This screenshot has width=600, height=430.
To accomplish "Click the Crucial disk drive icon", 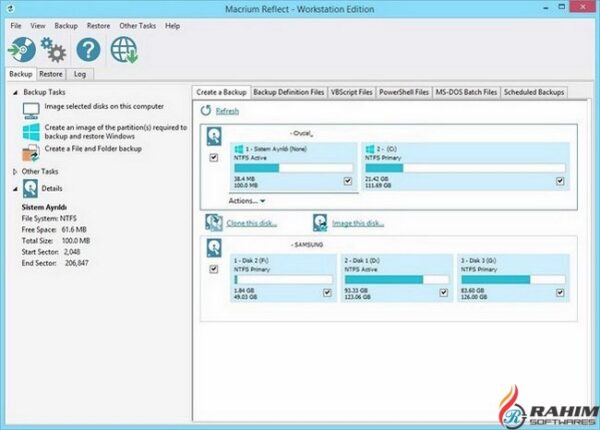I will pos(214,137).
